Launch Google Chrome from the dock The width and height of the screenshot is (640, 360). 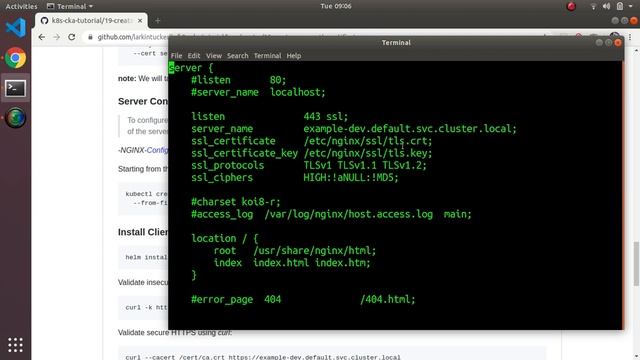16,58
